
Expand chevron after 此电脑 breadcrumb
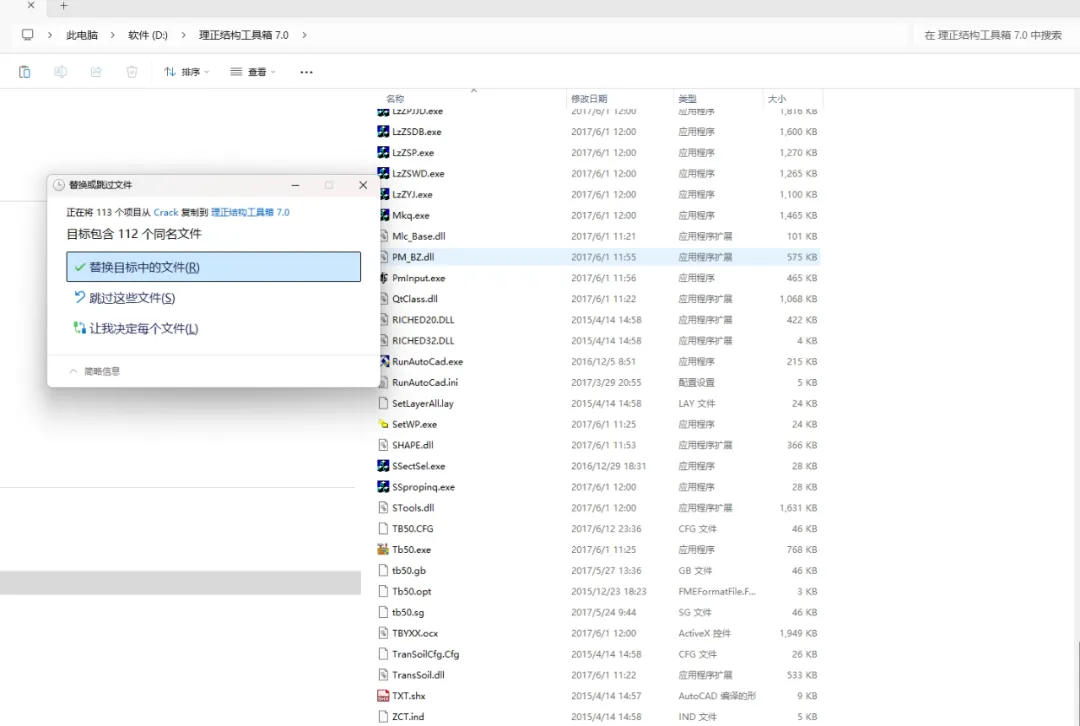point(112,35)
